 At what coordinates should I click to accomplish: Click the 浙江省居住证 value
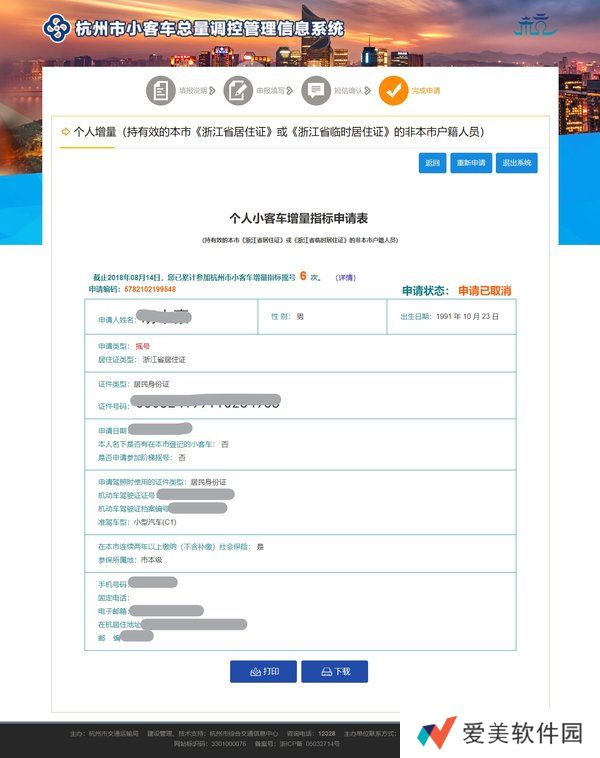164,360
